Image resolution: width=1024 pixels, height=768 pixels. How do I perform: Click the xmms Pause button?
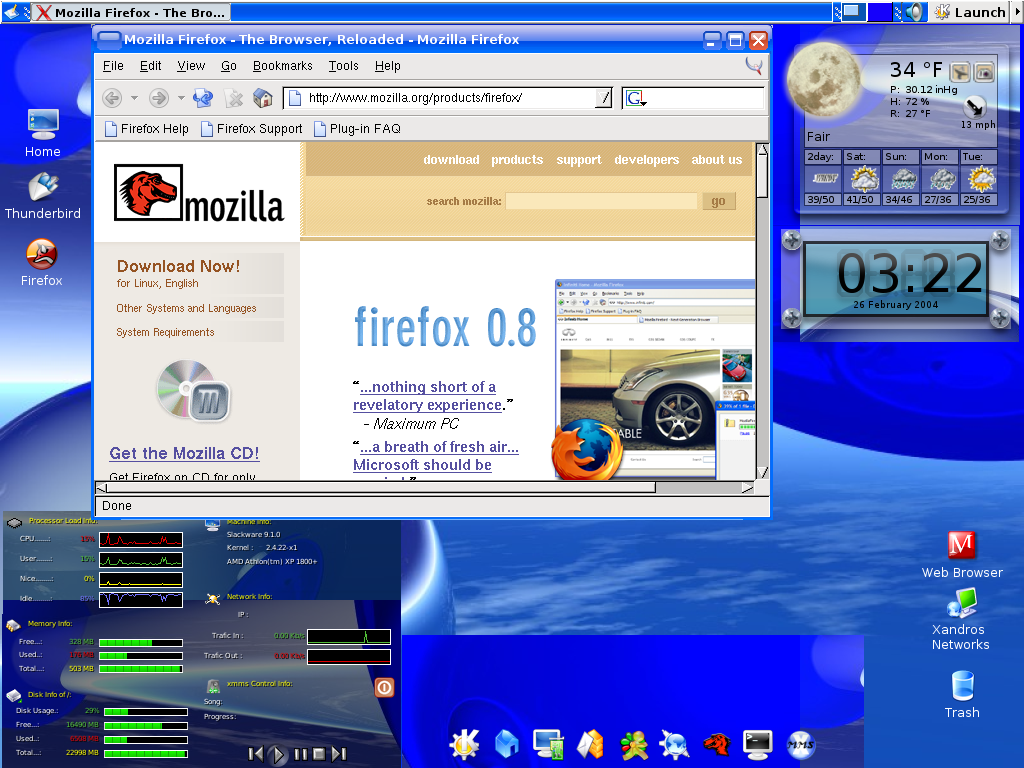point(300,754)
